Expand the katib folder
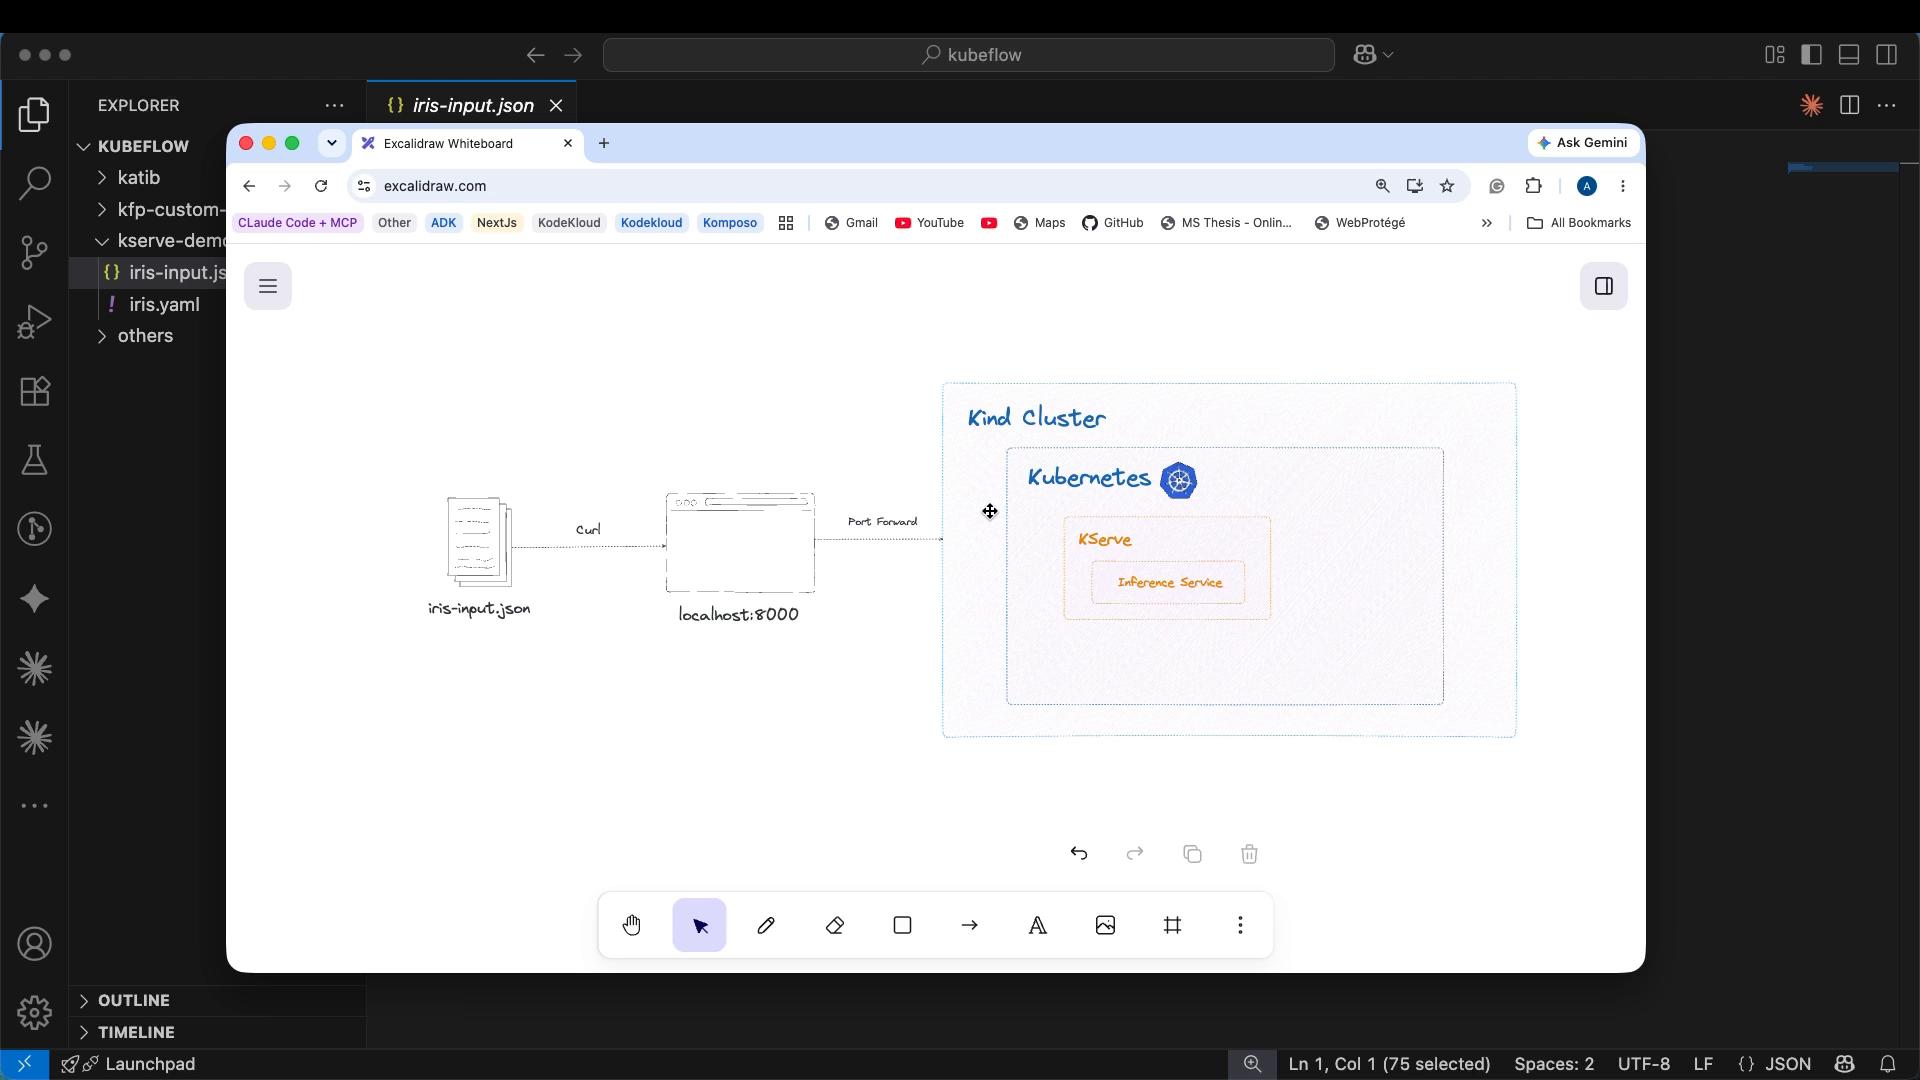Screen dimensions: 1920x1080 [139, 178]
